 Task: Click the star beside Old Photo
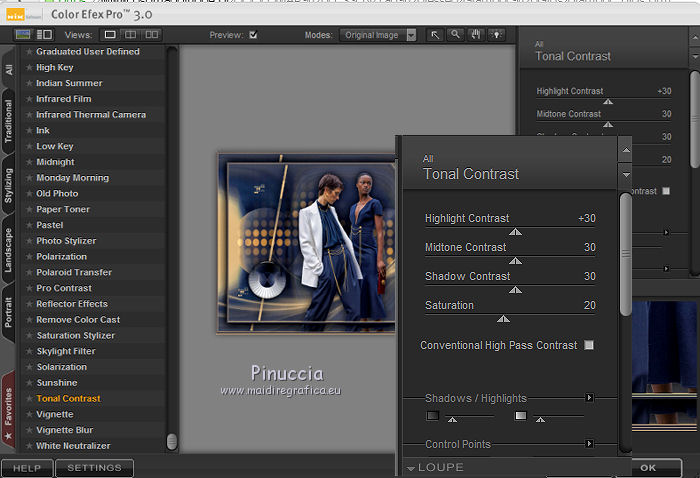[29, 194]
